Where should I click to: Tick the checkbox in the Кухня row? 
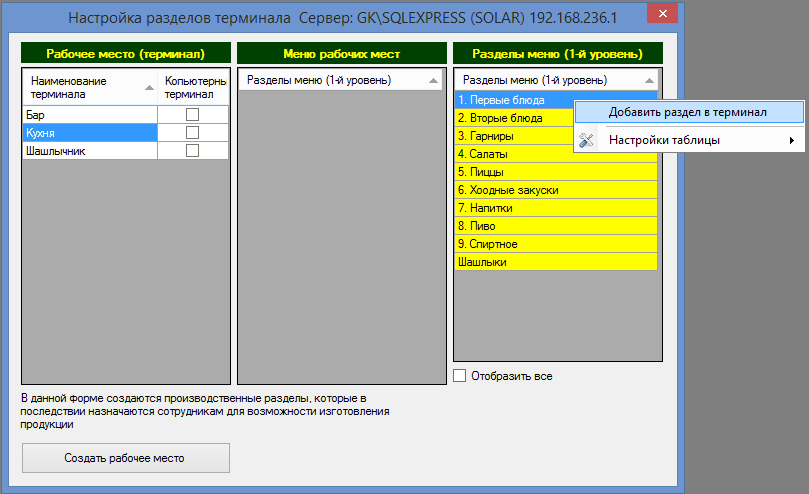pyautogui.click(x=192, y=133)
